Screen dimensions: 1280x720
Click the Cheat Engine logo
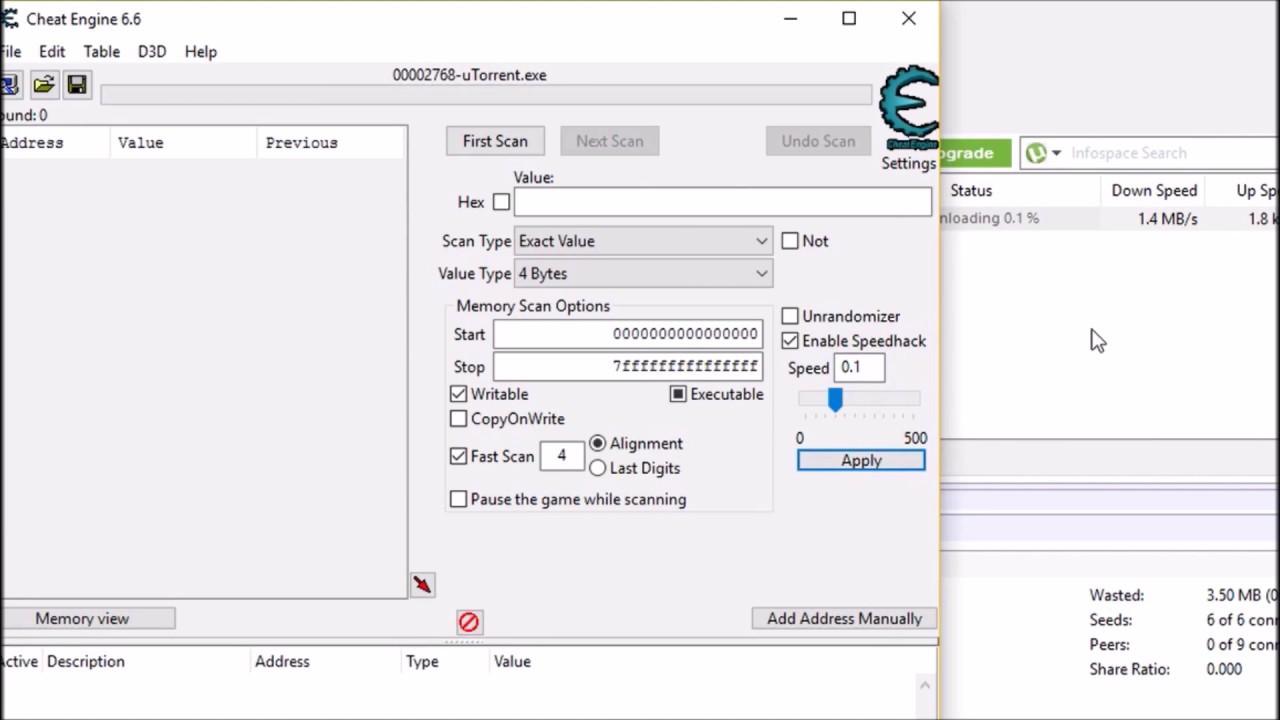pos(908,108)
